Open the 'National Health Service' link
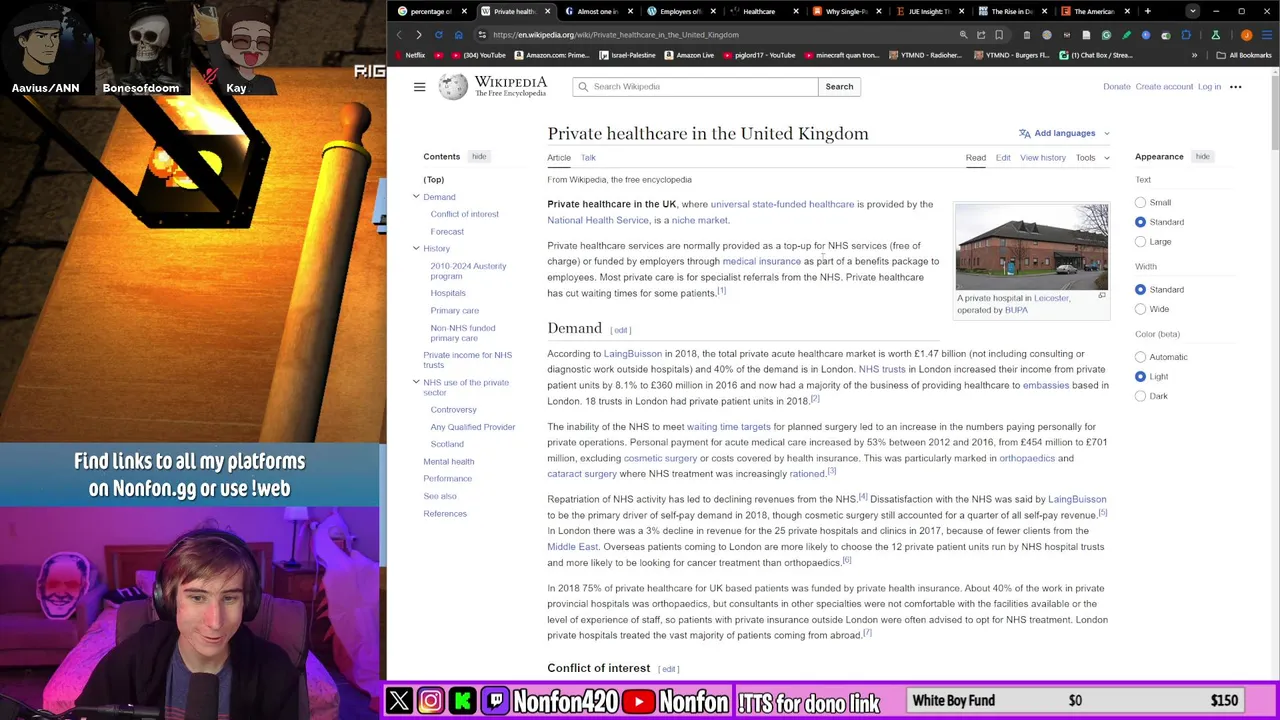1280x720 pixels. [x=598, y=220]
